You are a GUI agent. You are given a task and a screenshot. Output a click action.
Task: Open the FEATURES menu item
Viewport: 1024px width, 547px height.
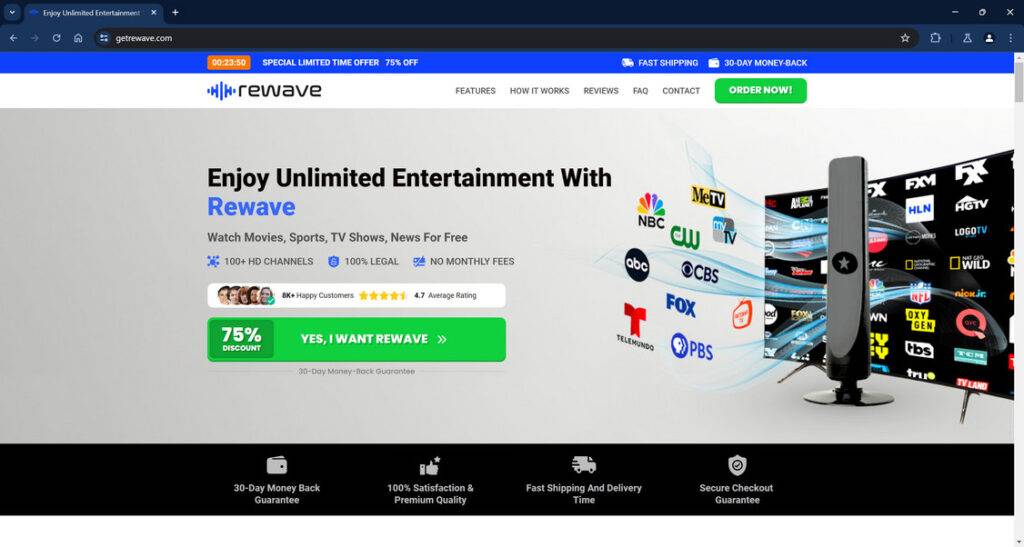tap(475, 91)
